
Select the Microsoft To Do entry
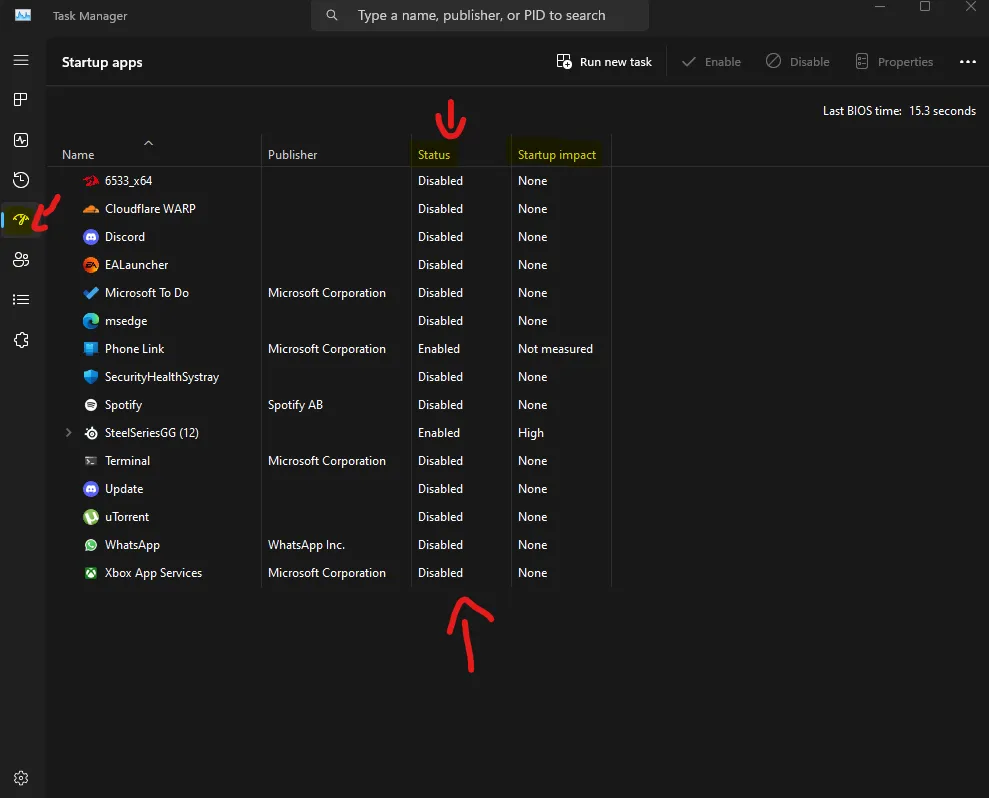pos(146,293)
